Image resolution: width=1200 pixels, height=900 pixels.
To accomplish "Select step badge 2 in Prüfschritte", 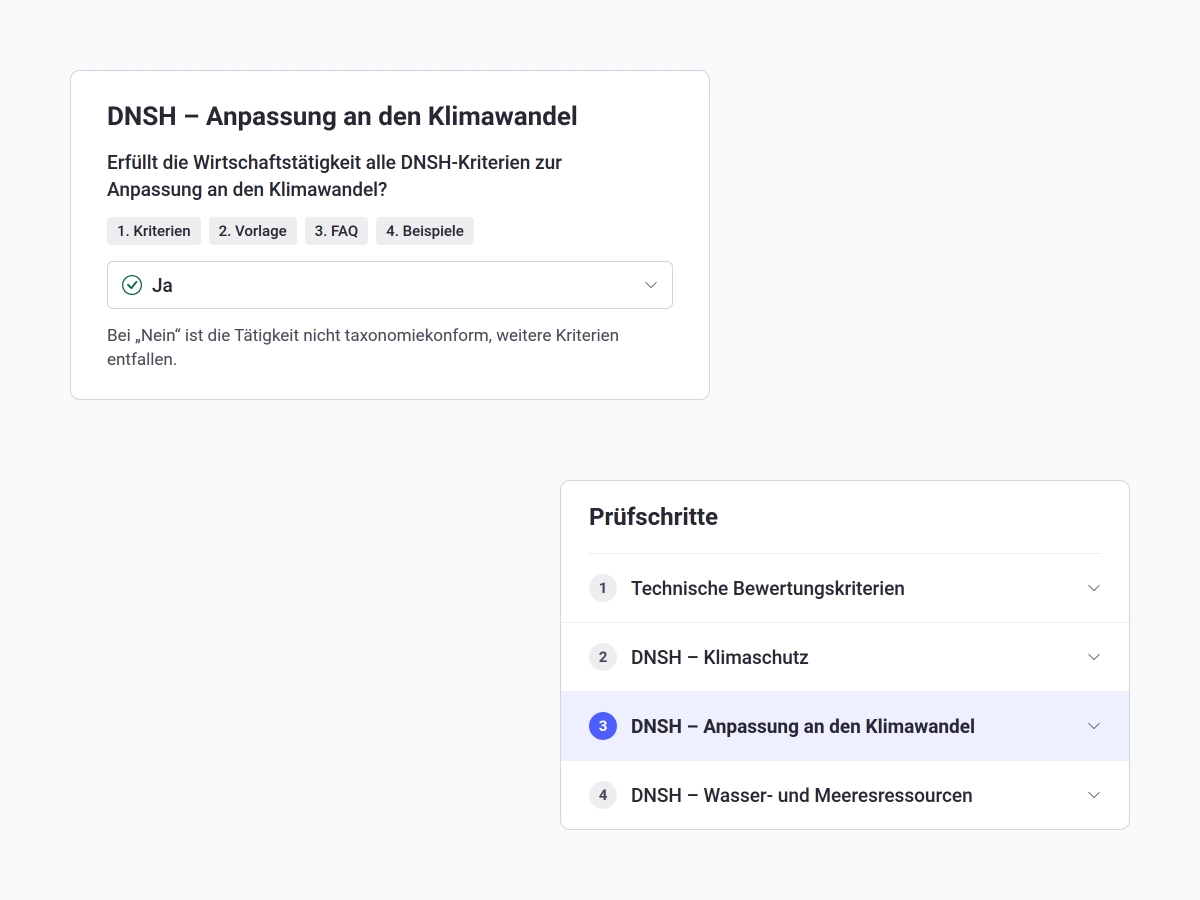I will [603, 657].
